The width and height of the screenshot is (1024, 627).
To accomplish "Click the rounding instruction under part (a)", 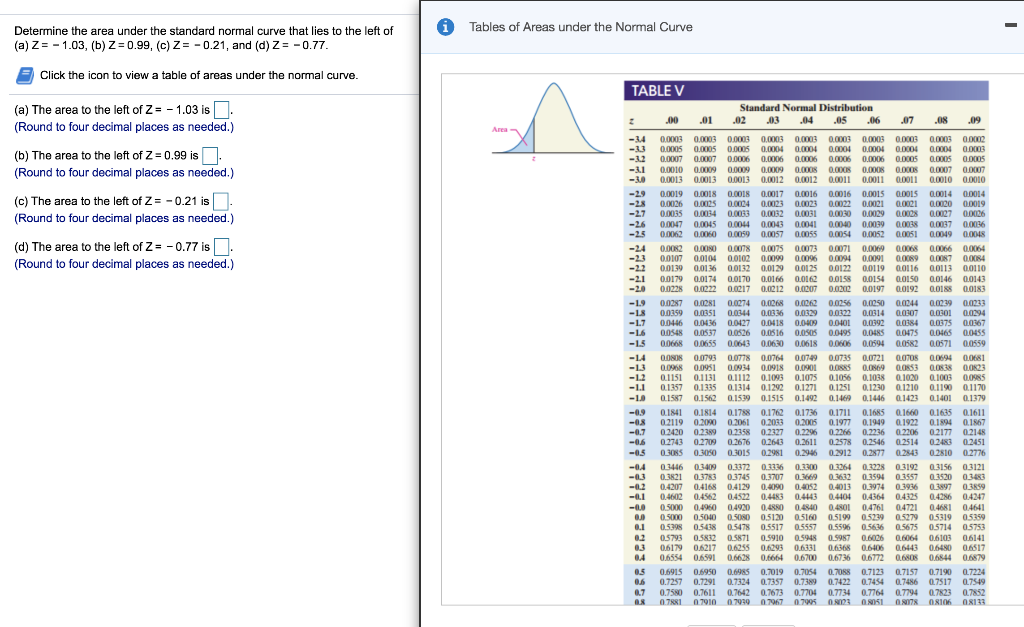I will (x=124, y=127).
